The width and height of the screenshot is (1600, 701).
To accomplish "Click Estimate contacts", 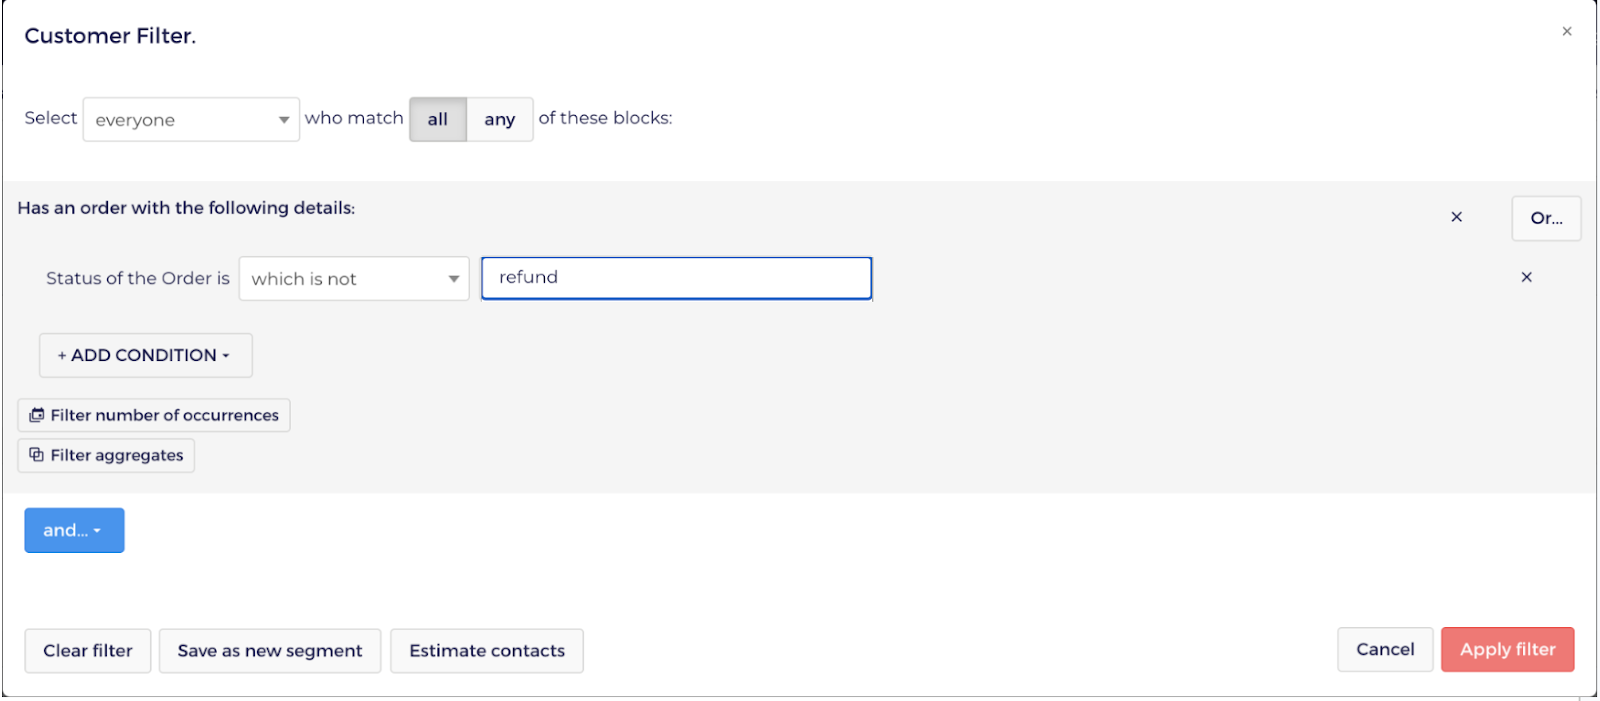I will [x=487, y=651].
